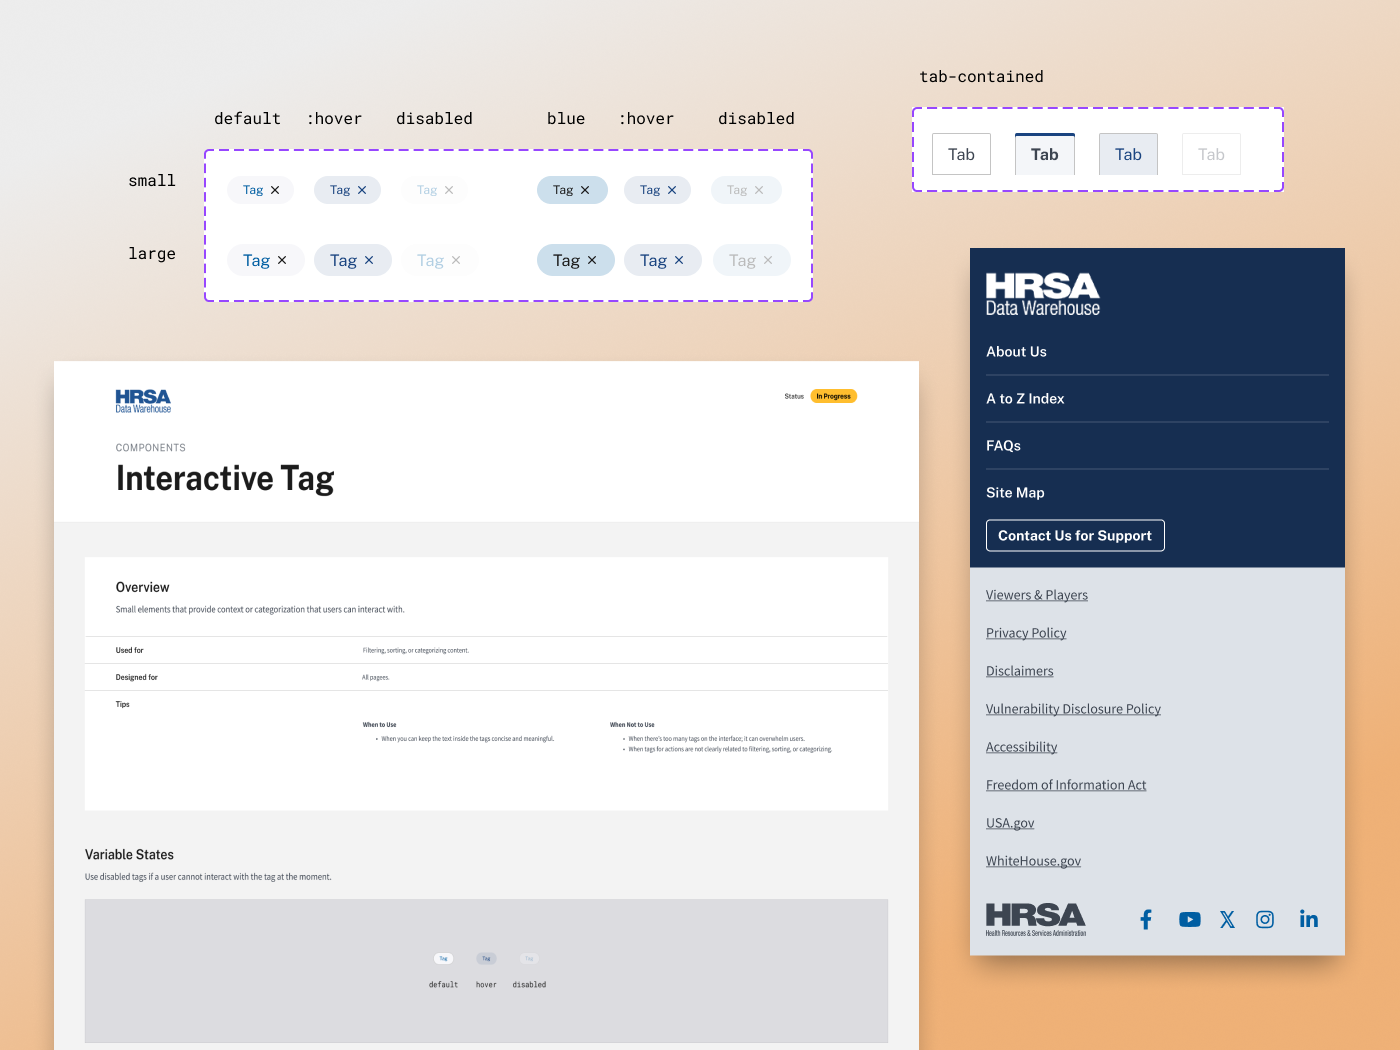
Task: Open the FAQs menu item
Action: [1003, 446]
